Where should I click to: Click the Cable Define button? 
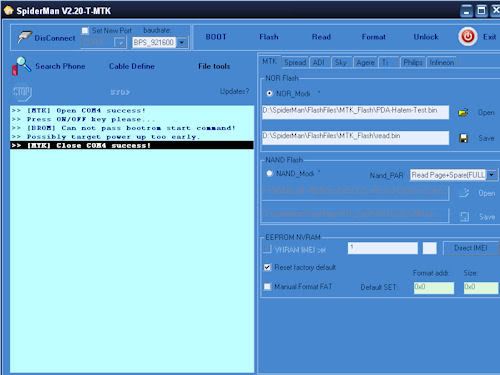coord(132,66)
